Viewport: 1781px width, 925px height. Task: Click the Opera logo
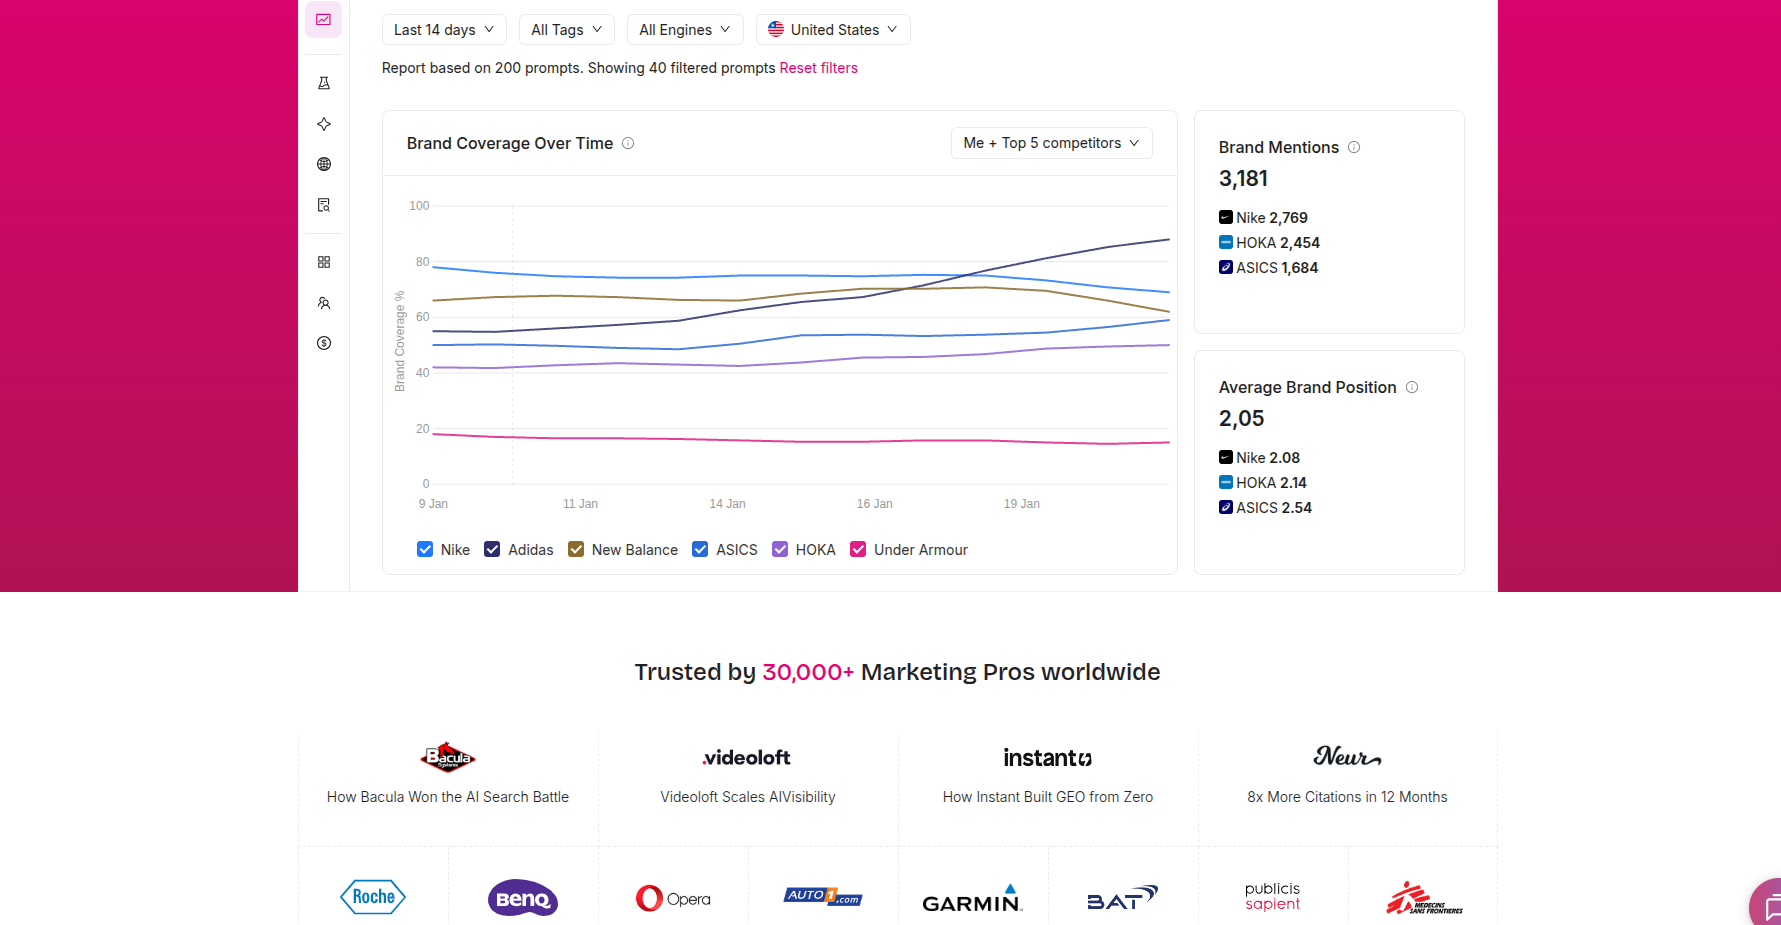673,898
